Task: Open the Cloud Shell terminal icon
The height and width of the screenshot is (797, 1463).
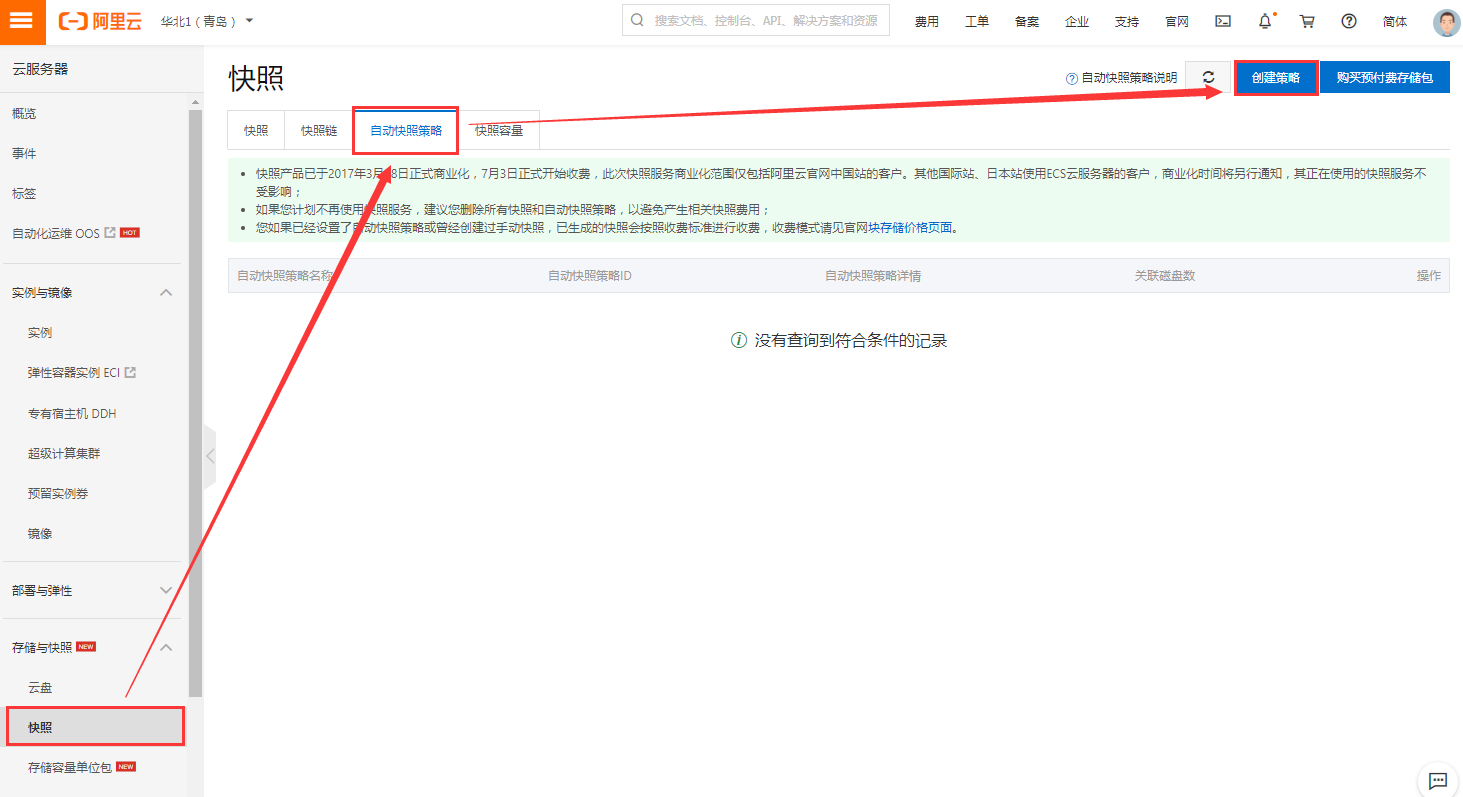Action: point(1223,22)
